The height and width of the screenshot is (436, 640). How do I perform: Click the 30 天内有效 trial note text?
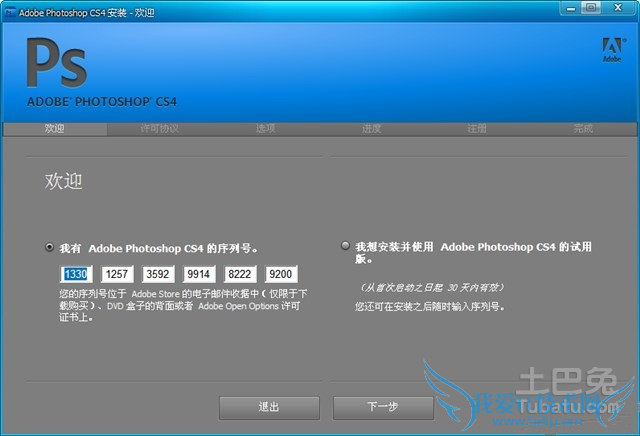(432, 288)
